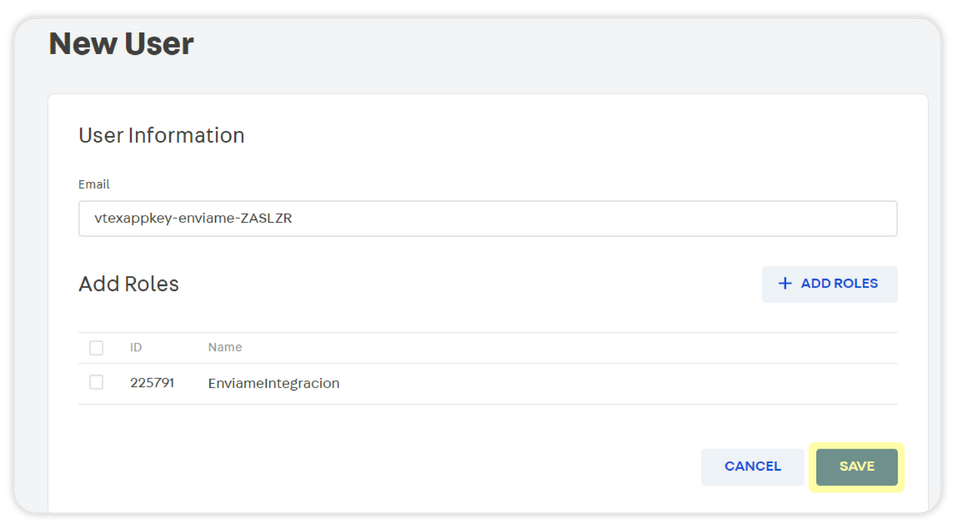The width and height of the screenshot is (965, 530).
Task: Sort roles by the ID column header
Action: [x=136, y=348]
